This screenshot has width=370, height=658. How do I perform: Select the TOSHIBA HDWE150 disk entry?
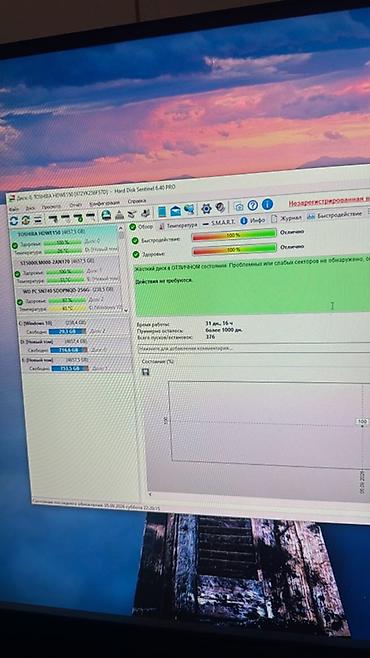point(64,242)
